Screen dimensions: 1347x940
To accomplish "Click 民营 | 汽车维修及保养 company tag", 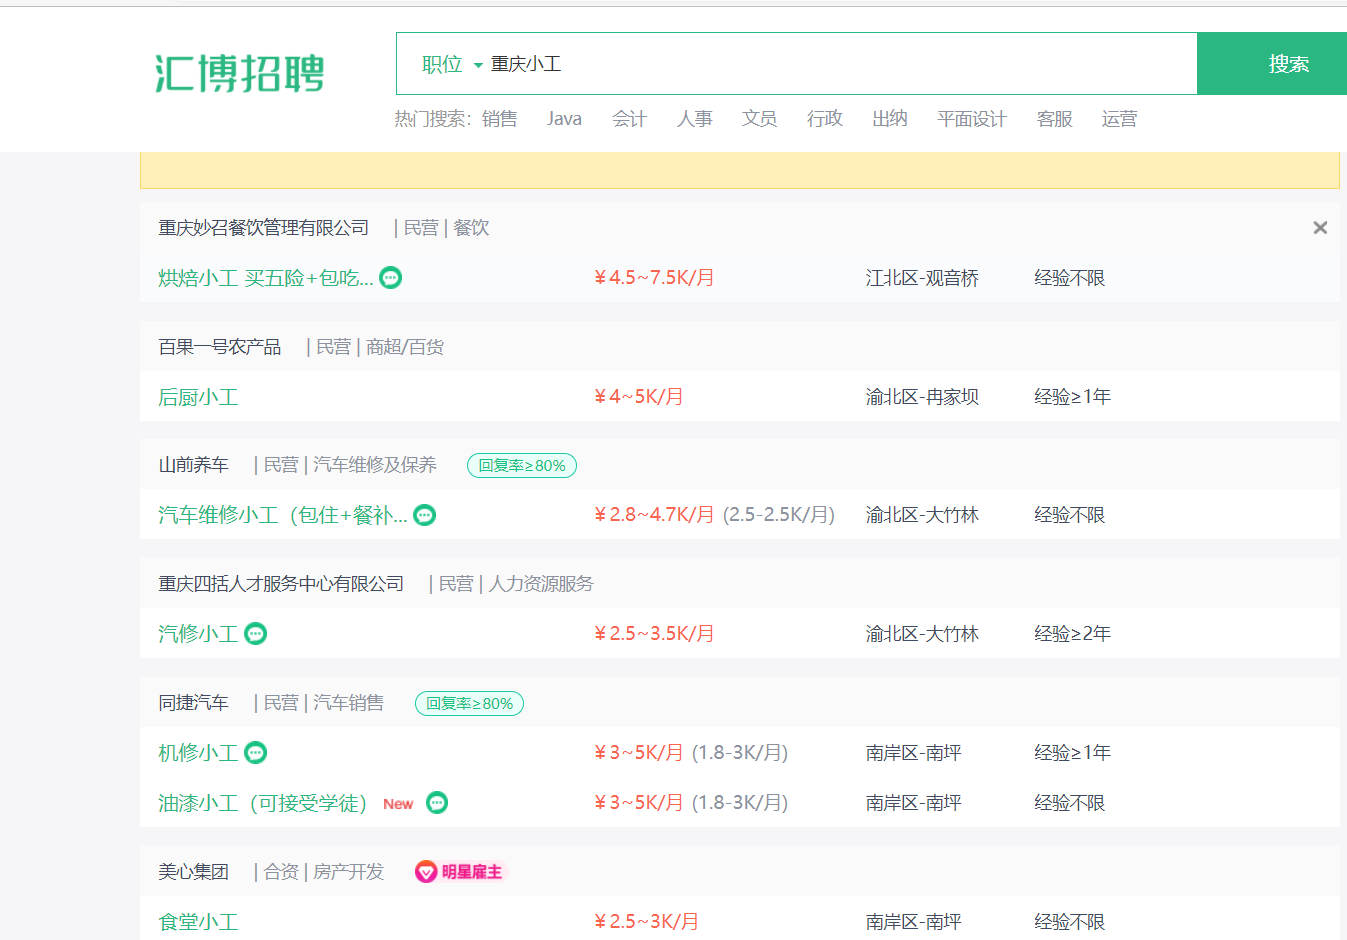I will (346, 465).
